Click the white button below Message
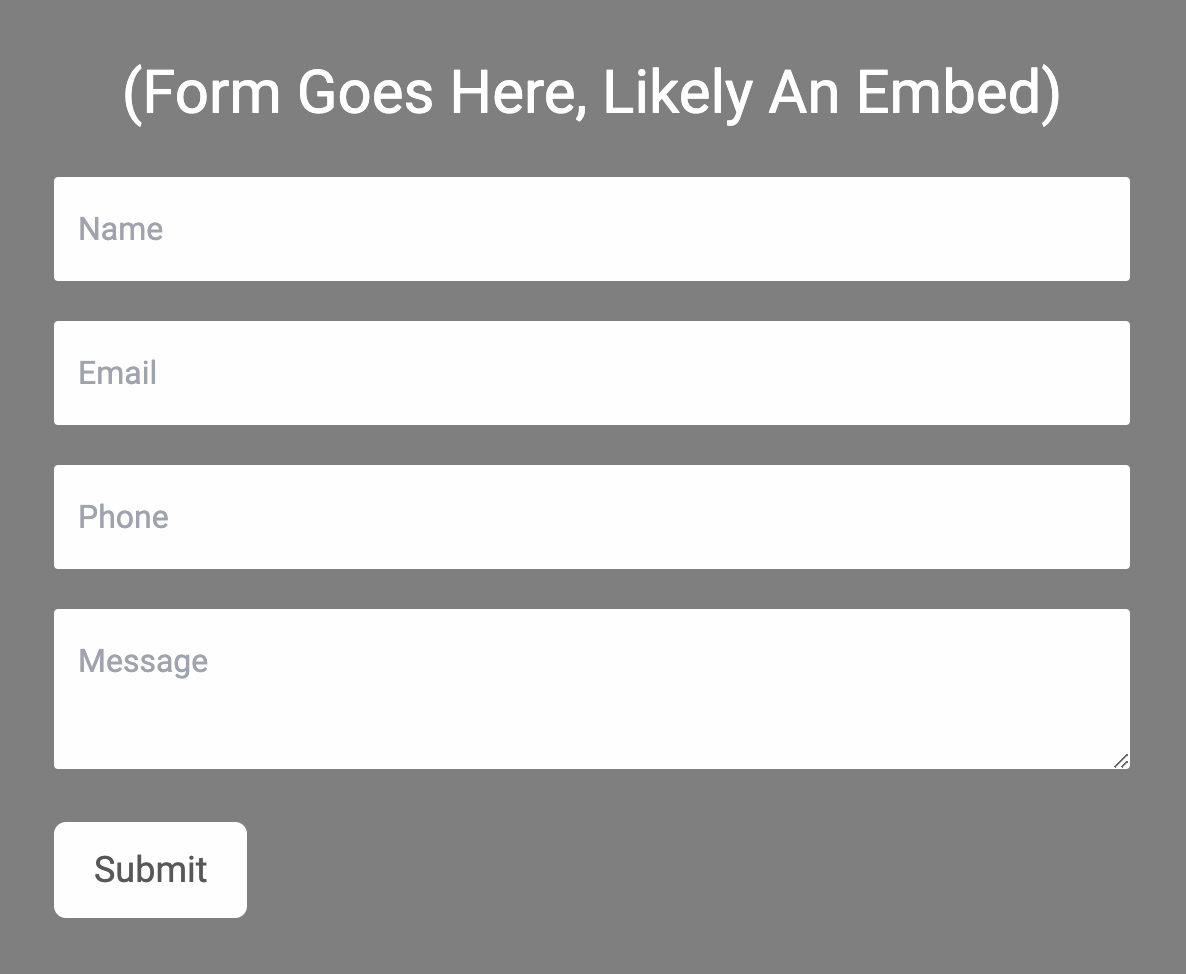This screenshot has height=974, width=1186. pos(150,869)
